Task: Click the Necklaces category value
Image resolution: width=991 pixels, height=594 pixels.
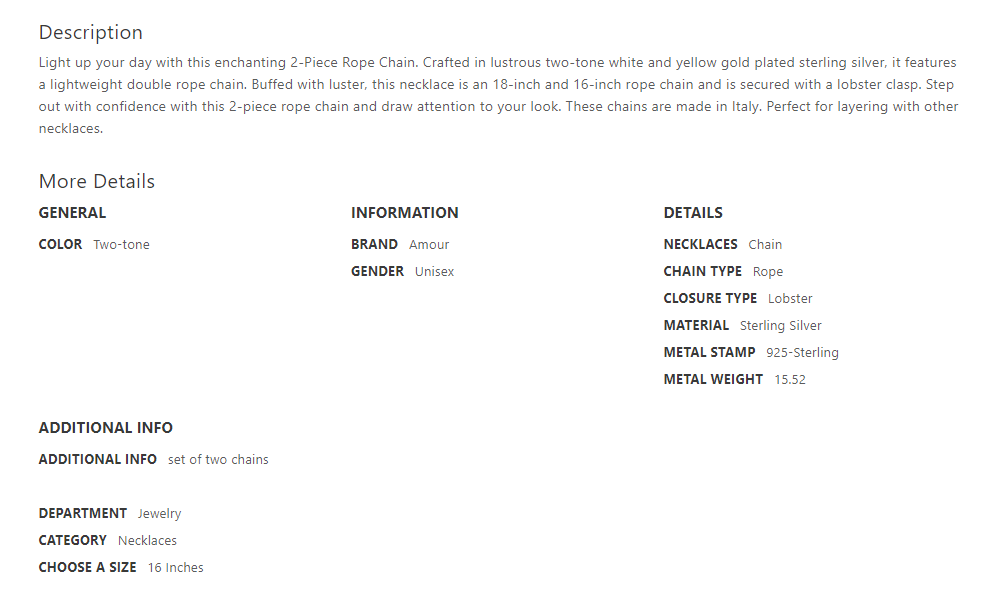Action: [147, 541]
